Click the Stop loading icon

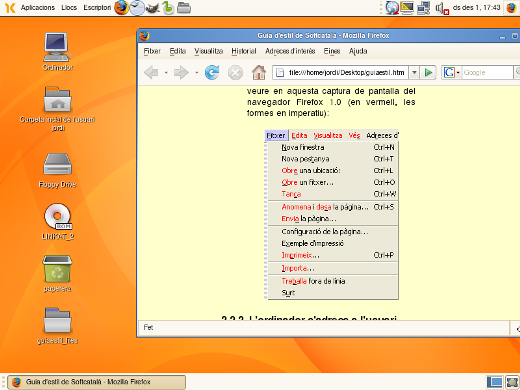(x=235, y=72)
